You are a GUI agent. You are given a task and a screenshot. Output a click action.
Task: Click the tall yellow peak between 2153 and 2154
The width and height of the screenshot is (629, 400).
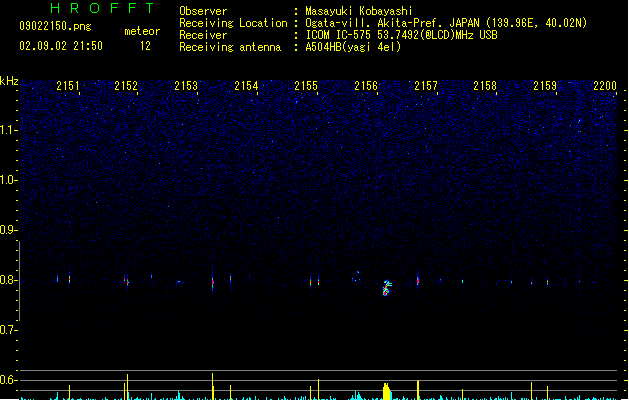tap(213, 386)
